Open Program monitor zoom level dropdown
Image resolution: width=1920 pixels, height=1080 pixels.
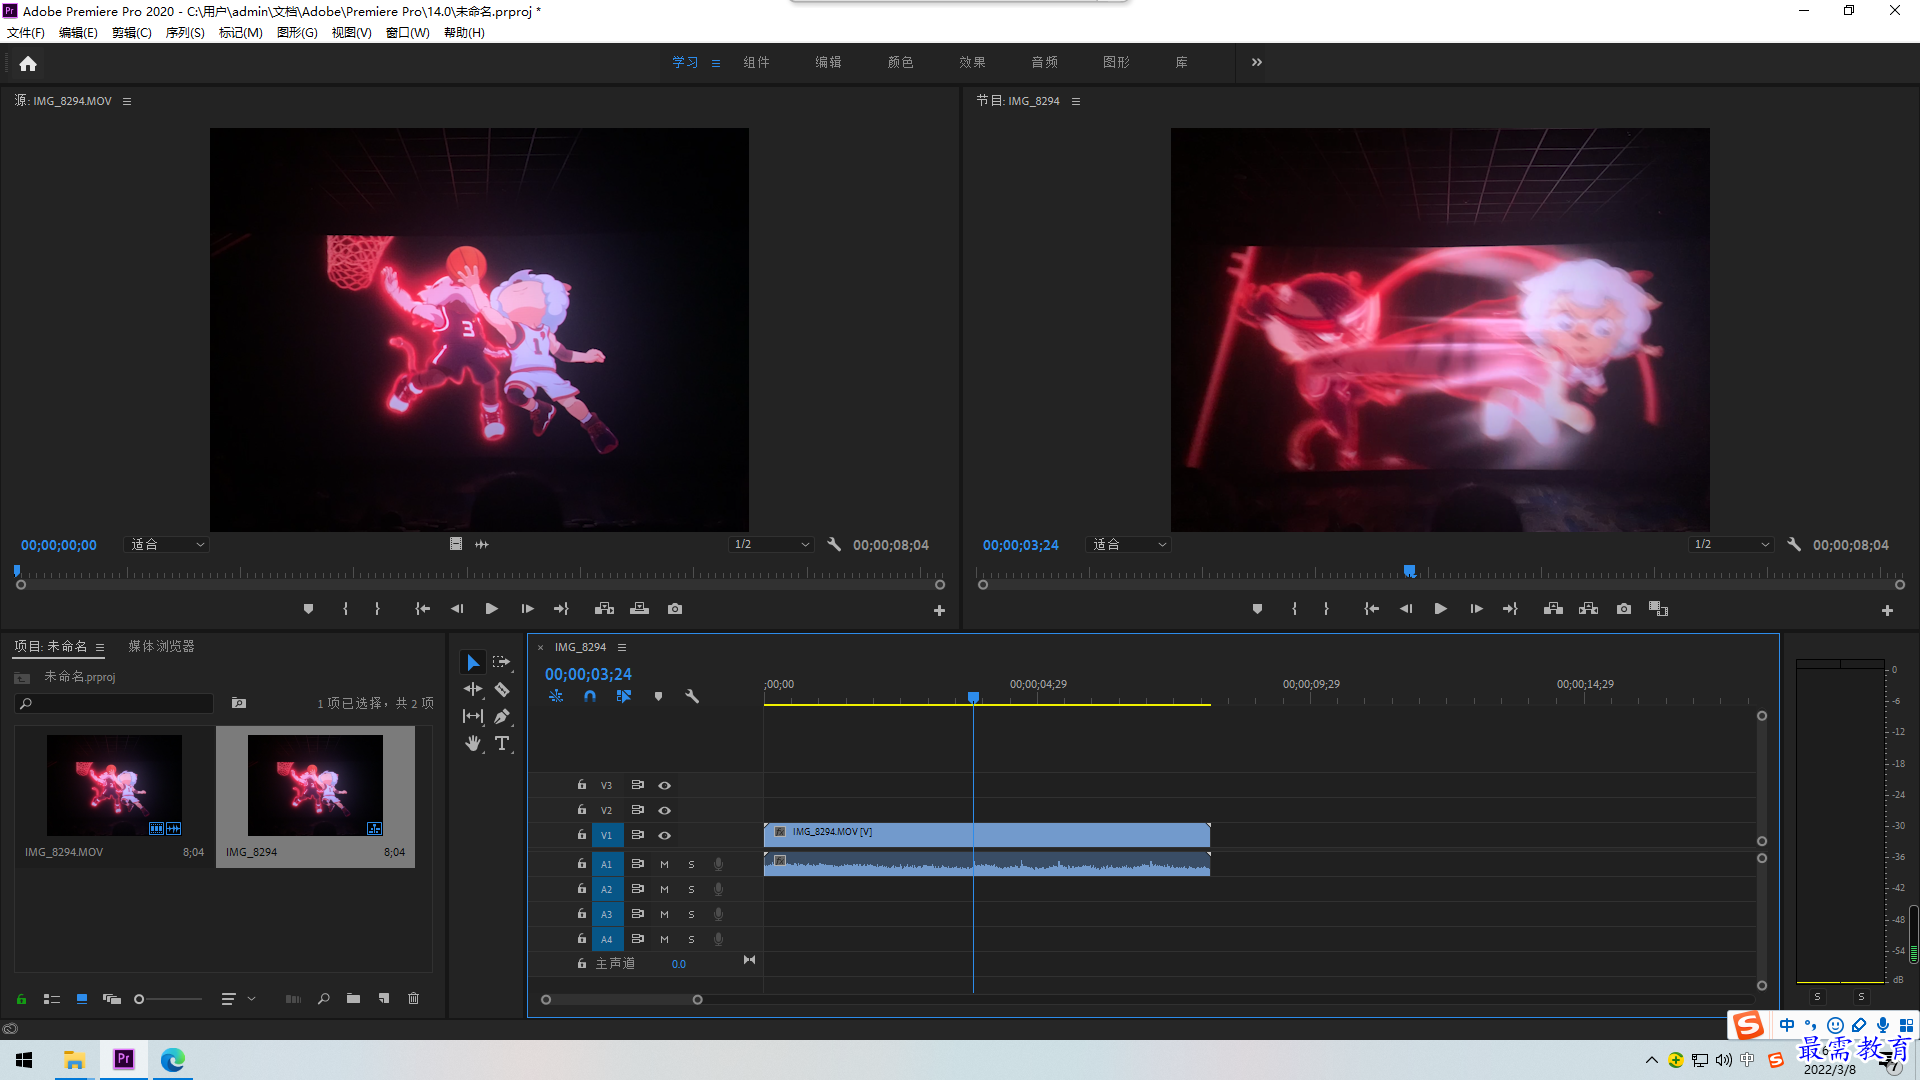[x=1128, y=544]
